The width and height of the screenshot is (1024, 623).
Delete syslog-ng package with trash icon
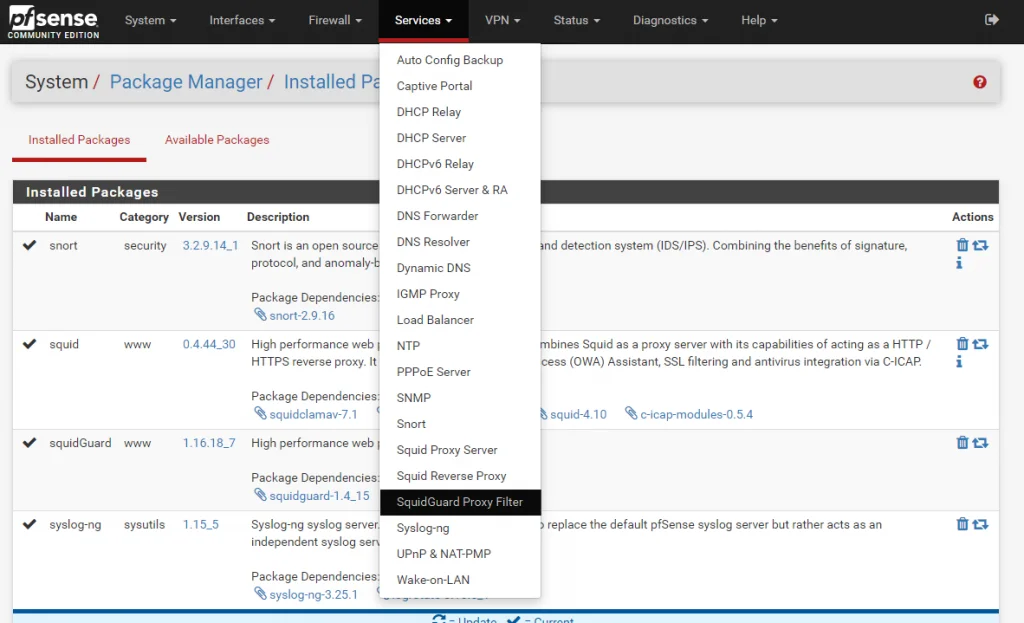962,524
